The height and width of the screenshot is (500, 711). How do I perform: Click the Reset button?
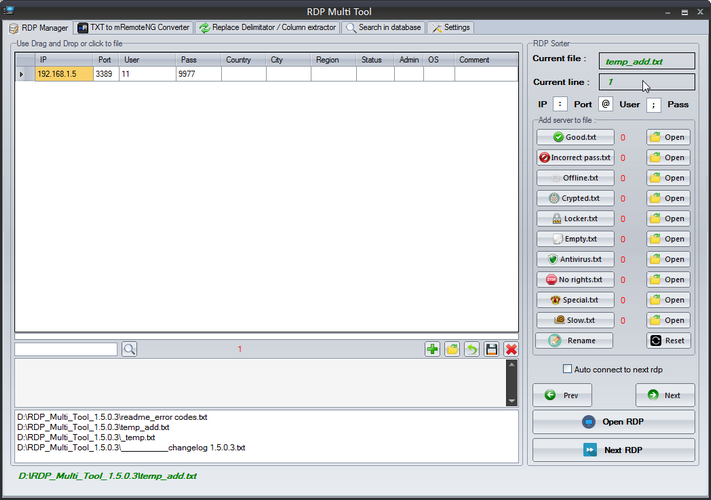click(668, 340)
